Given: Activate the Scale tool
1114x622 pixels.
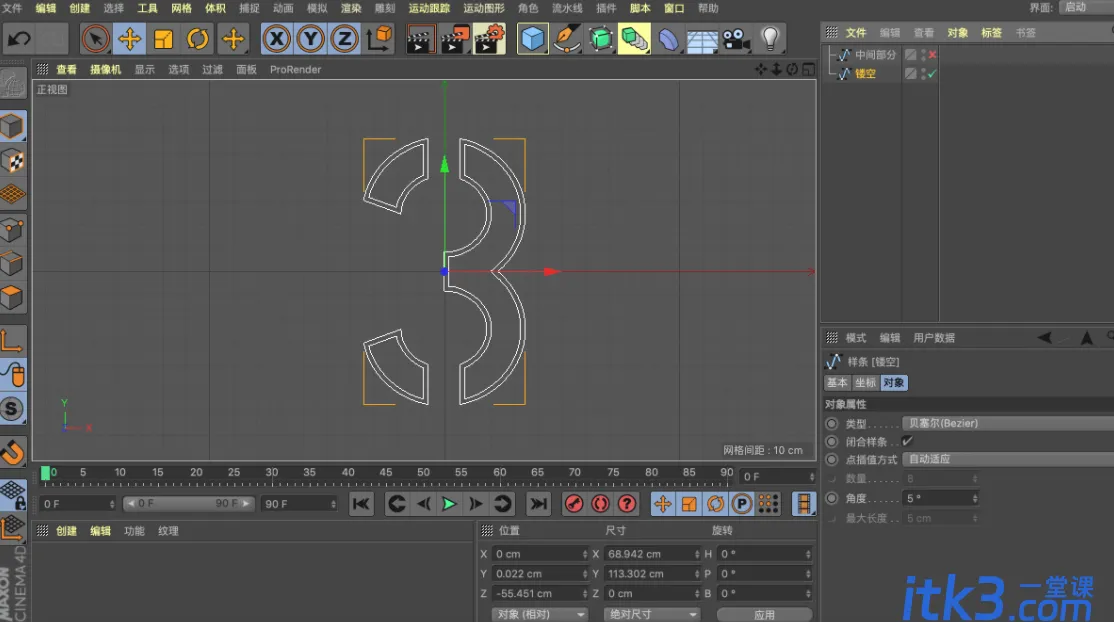Looking at the screenshot, I should point(163,38).
